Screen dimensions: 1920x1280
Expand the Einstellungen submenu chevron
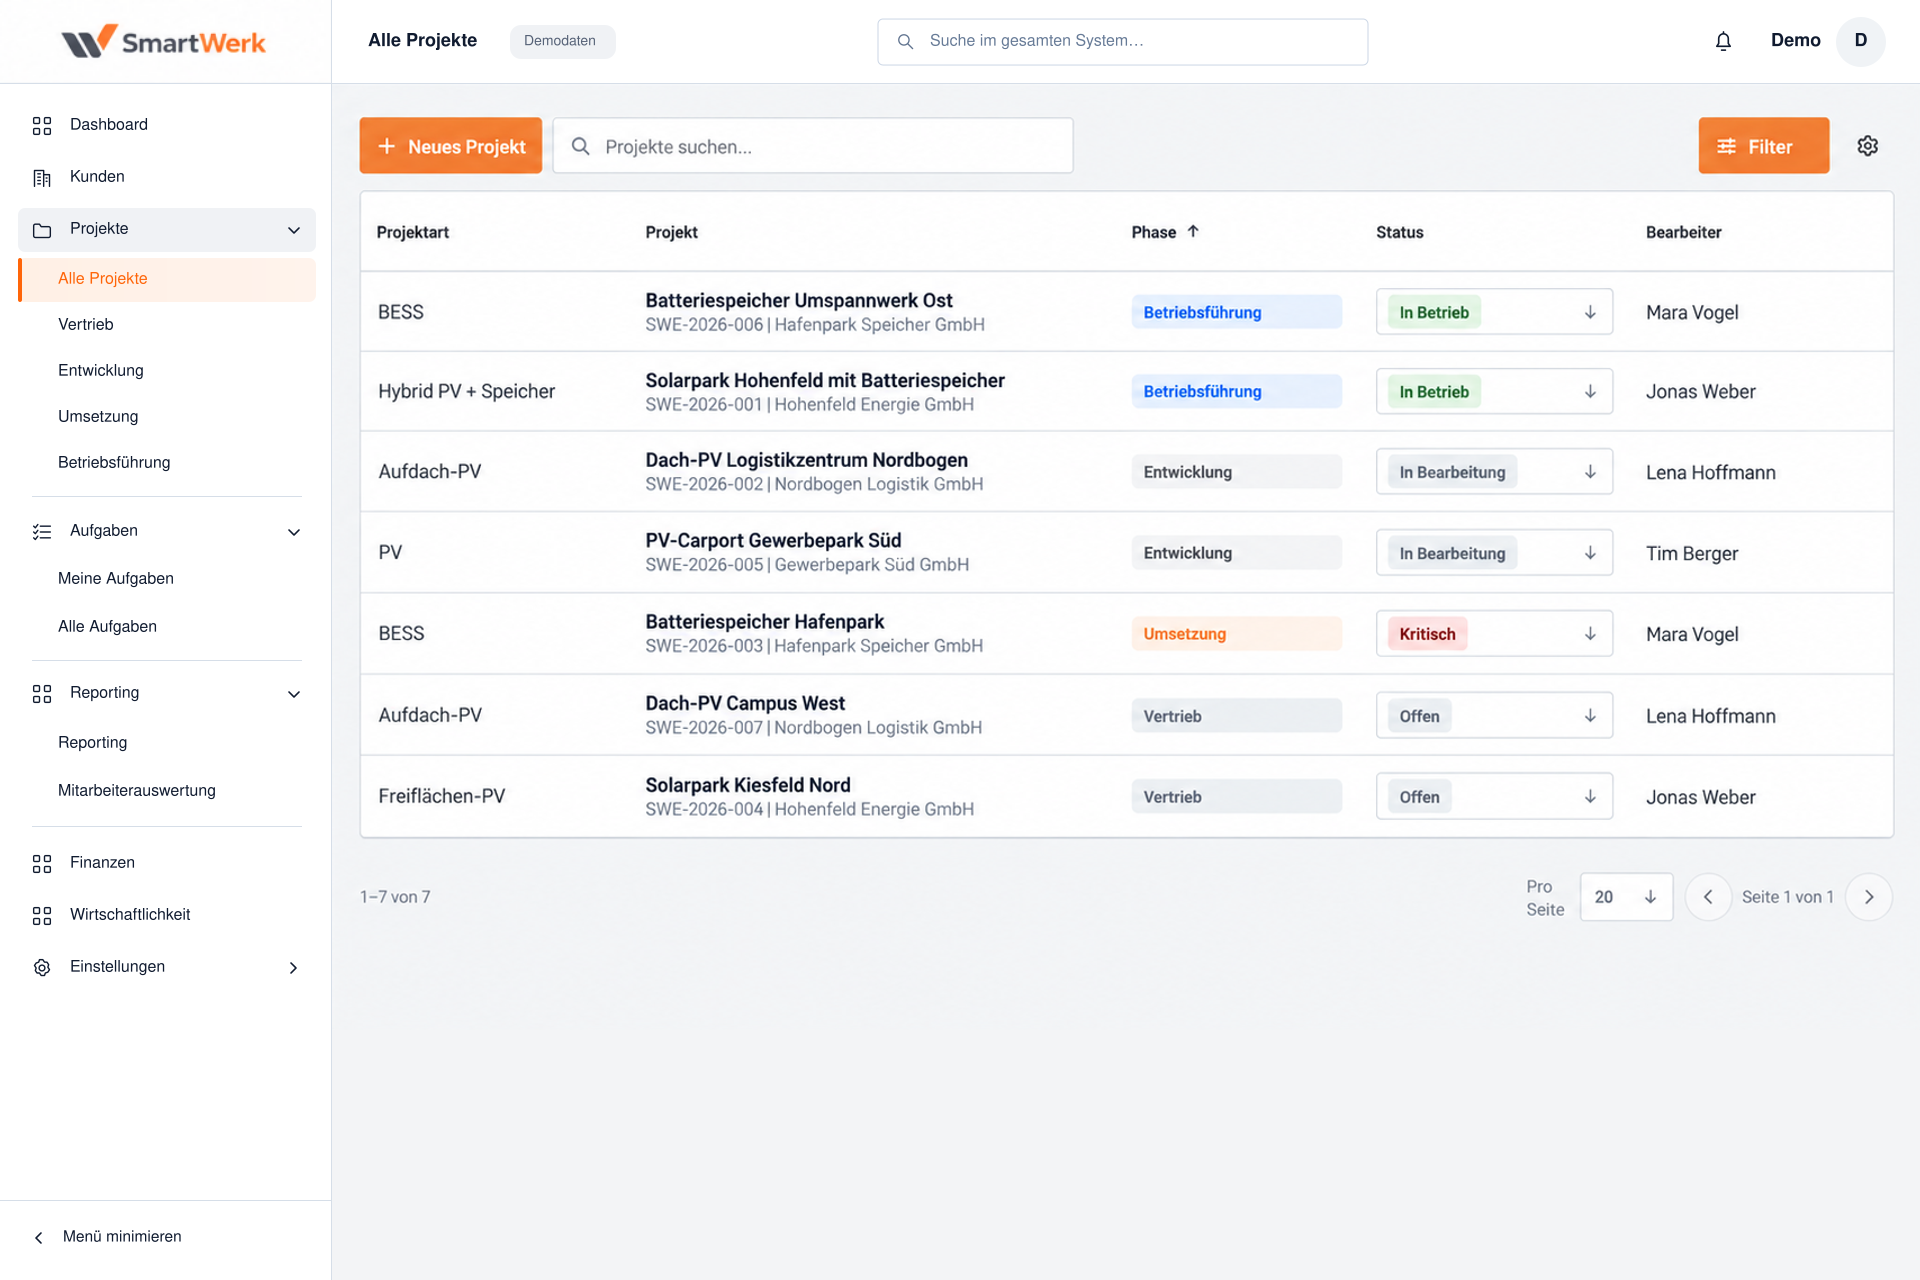coord(293,967)
